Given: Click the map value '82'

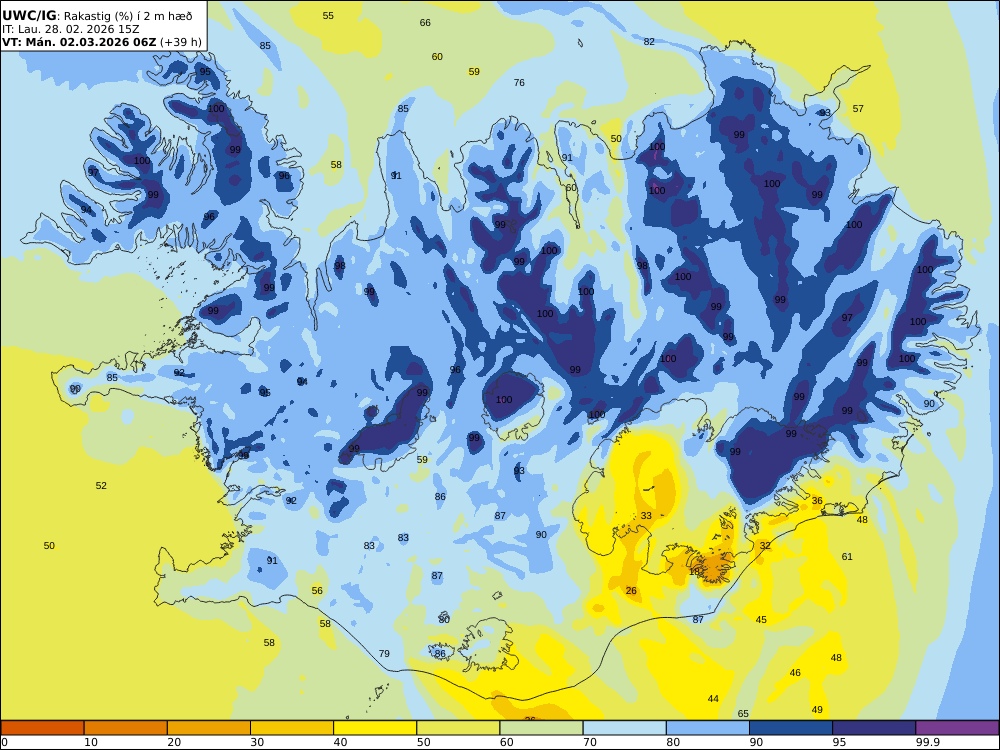Looking at the screenshot, I should 649,41.
